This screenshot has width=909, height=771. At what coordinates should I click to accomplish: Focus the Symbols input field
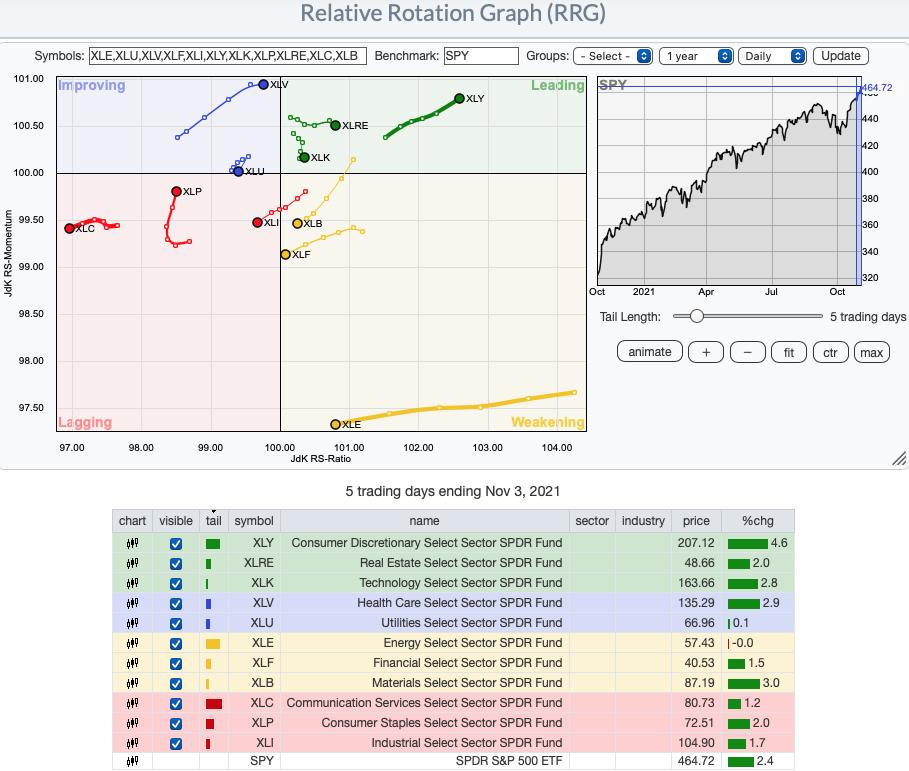[x=228, y=56]
